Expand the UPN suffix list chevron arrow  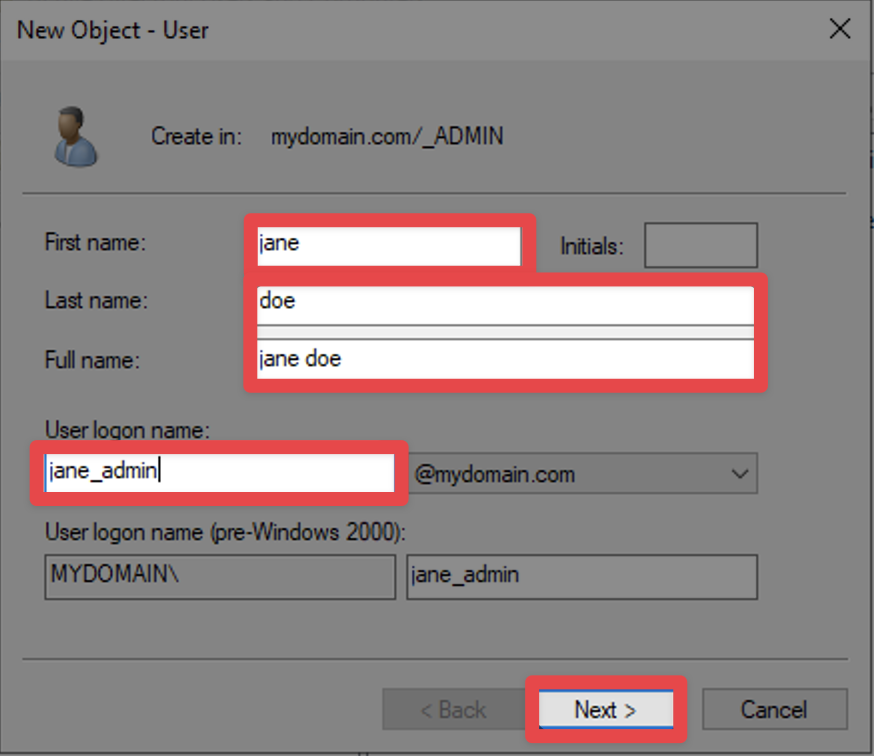739,474
